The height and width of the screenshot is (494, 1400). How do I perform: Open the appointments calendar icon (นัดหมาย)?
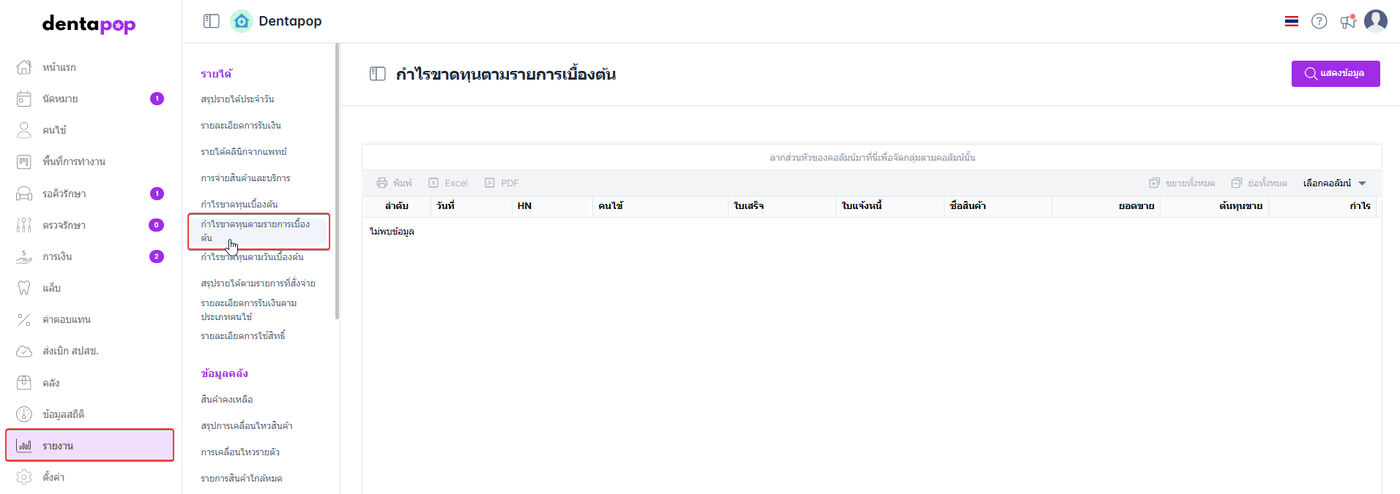[25, 99]
